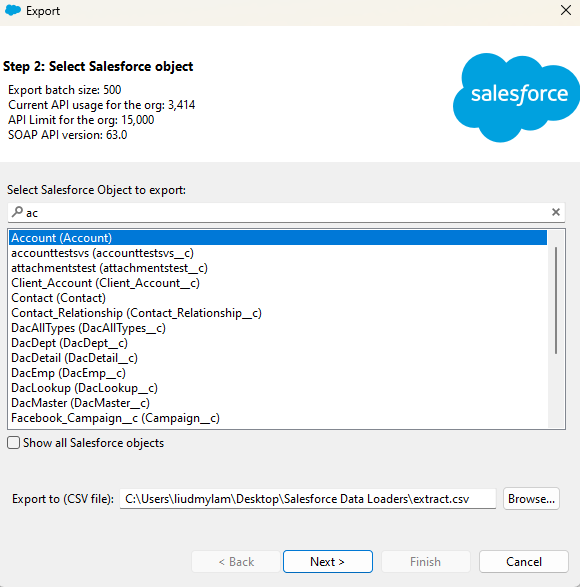This screenshot has width=580, height=587.
Task: Select Client_Account (Client_Account__c) object
Action: point(277,283)
